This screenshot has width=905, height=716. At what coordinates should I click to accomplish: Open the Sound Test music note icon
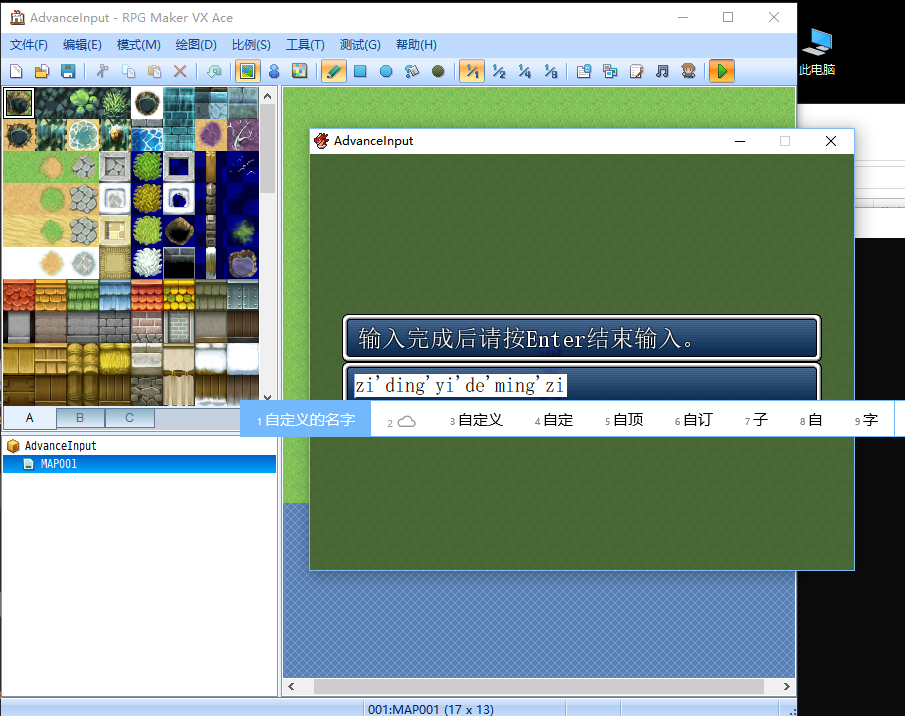pos(662,71)
